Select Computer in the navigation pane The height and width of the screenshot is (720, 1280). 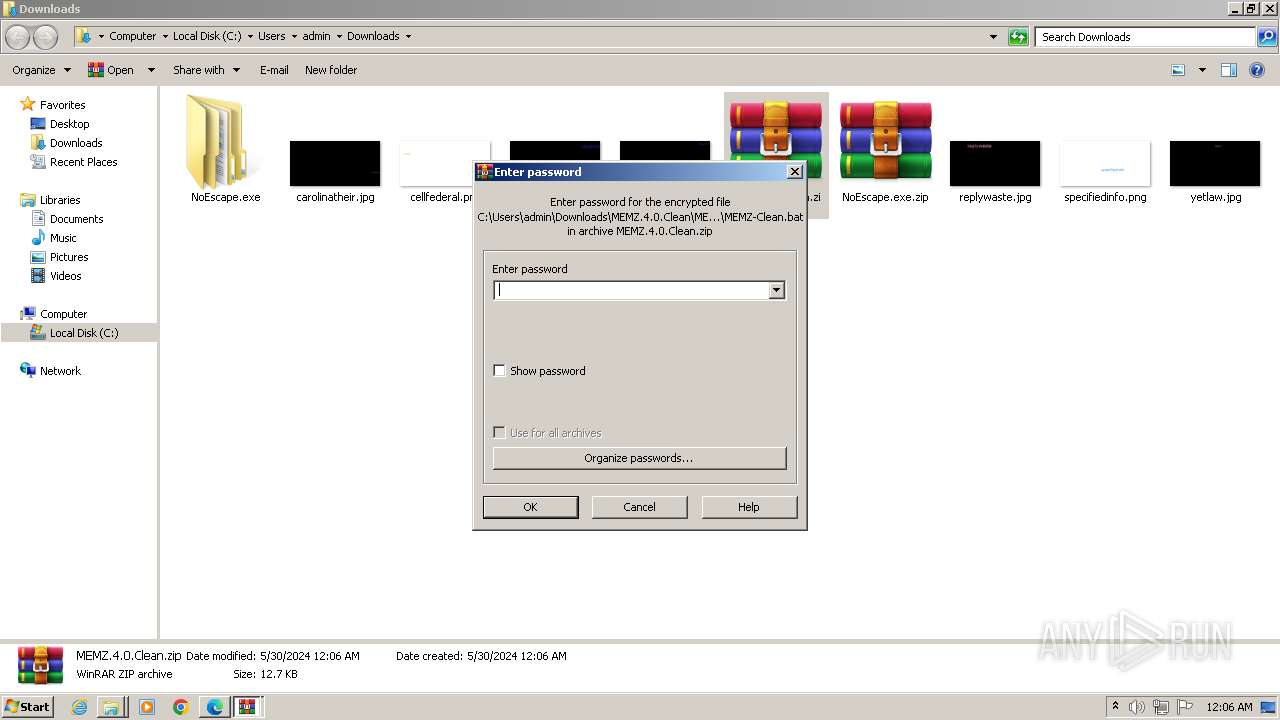coord(63,314)
